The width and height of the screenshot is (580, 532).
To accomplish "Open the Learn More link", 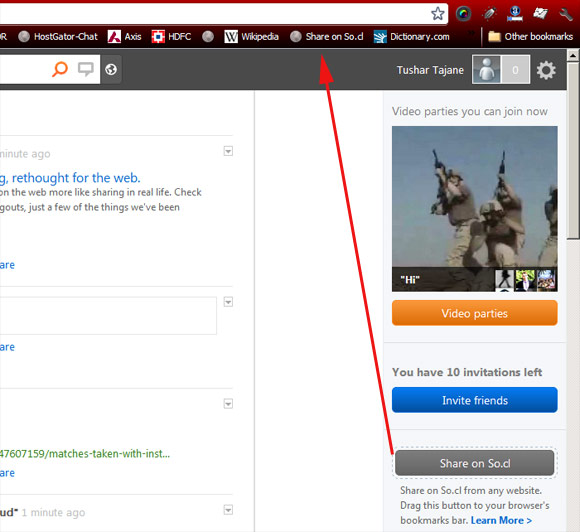I will 501,520.
